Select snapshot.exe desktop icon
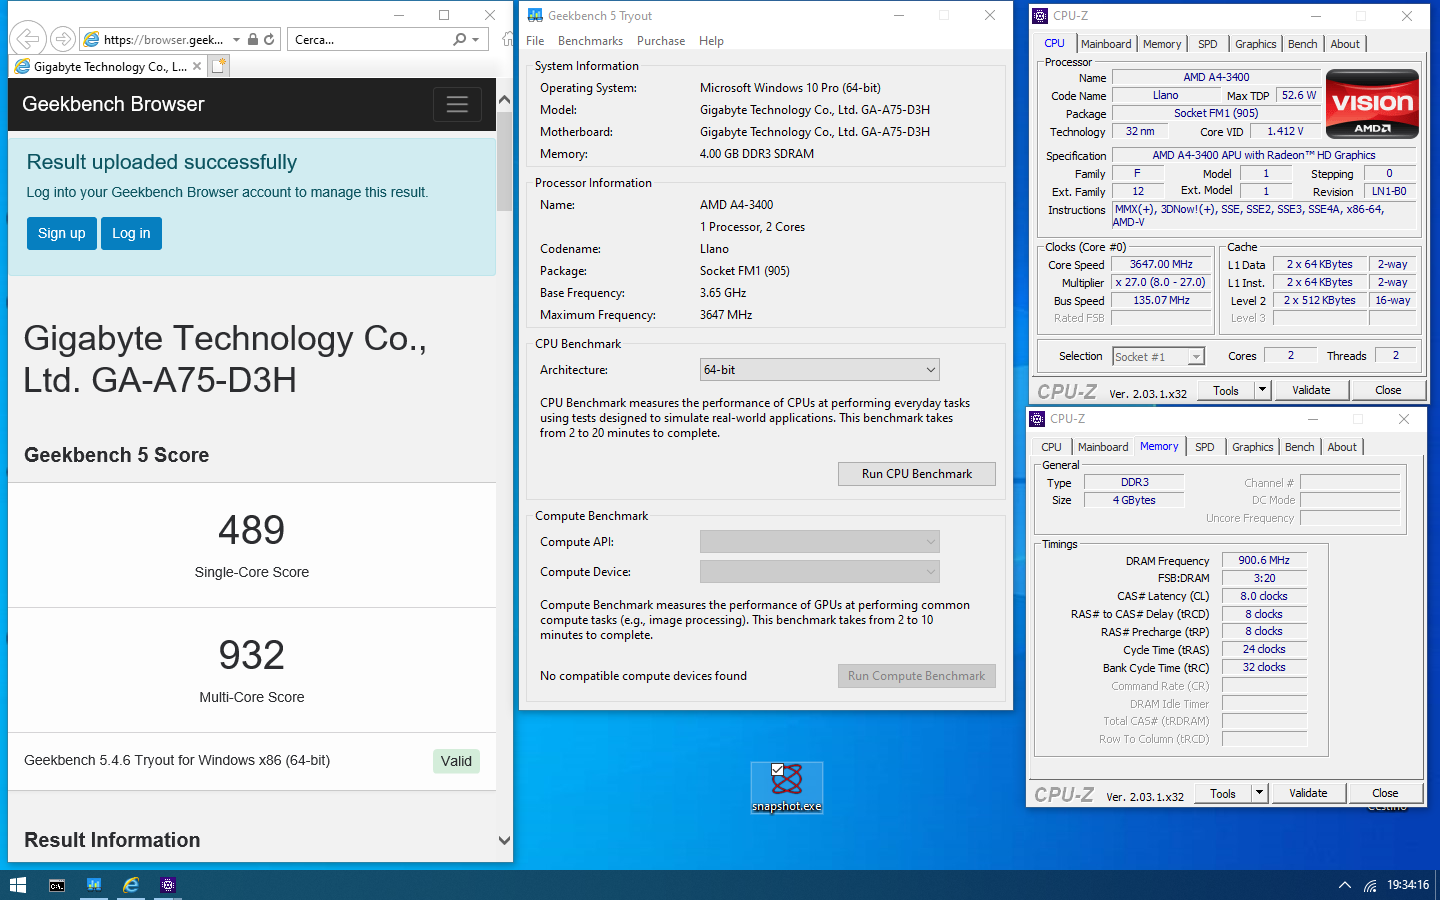Viewport: 1440px width, 900px height. coord(787,788)
